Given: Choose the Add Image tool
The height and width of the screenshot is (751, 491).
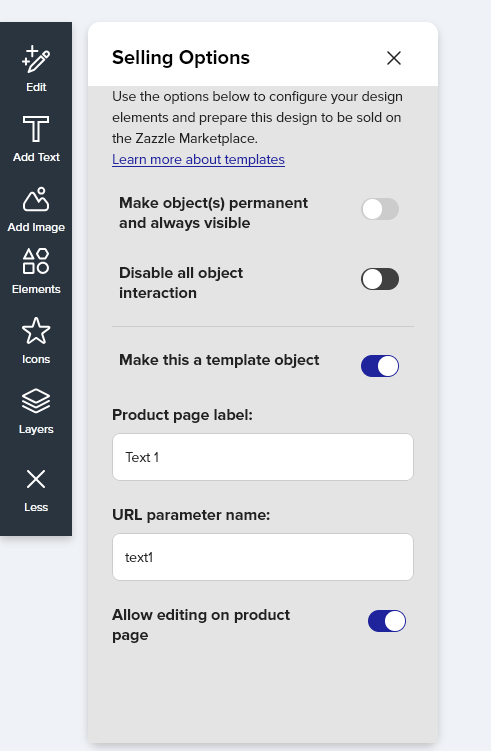Looking at the screenshot, I should 36,210.
